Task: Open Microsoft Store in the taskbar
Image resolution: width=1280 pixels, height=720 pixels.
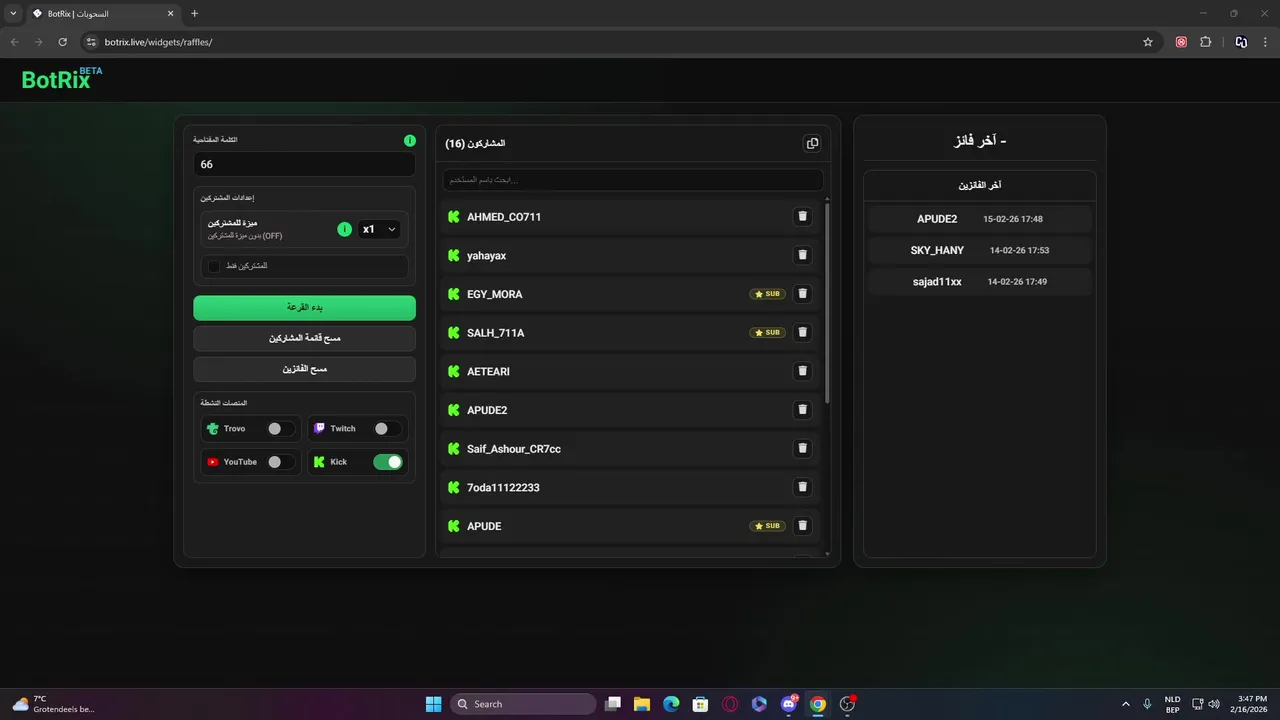Action: click(701, 704)
